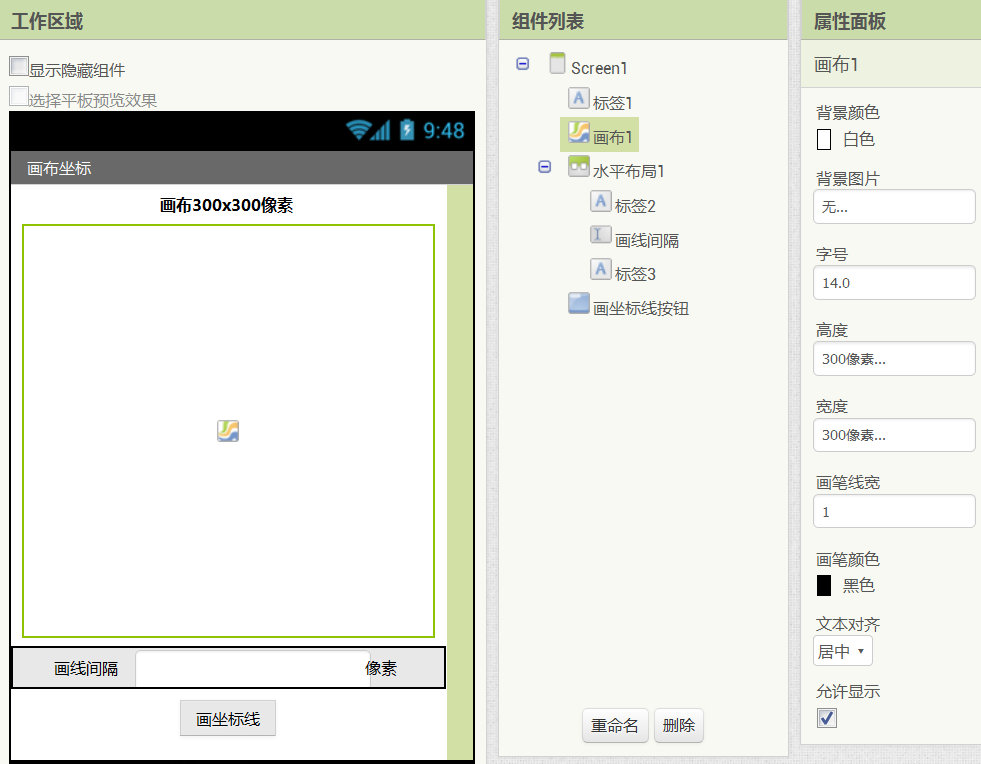This screenshot has width=981, height=764.
Task: Click the 画坐标线按钮 button icon
Action: pyautogui.click(x=578, y=303)
